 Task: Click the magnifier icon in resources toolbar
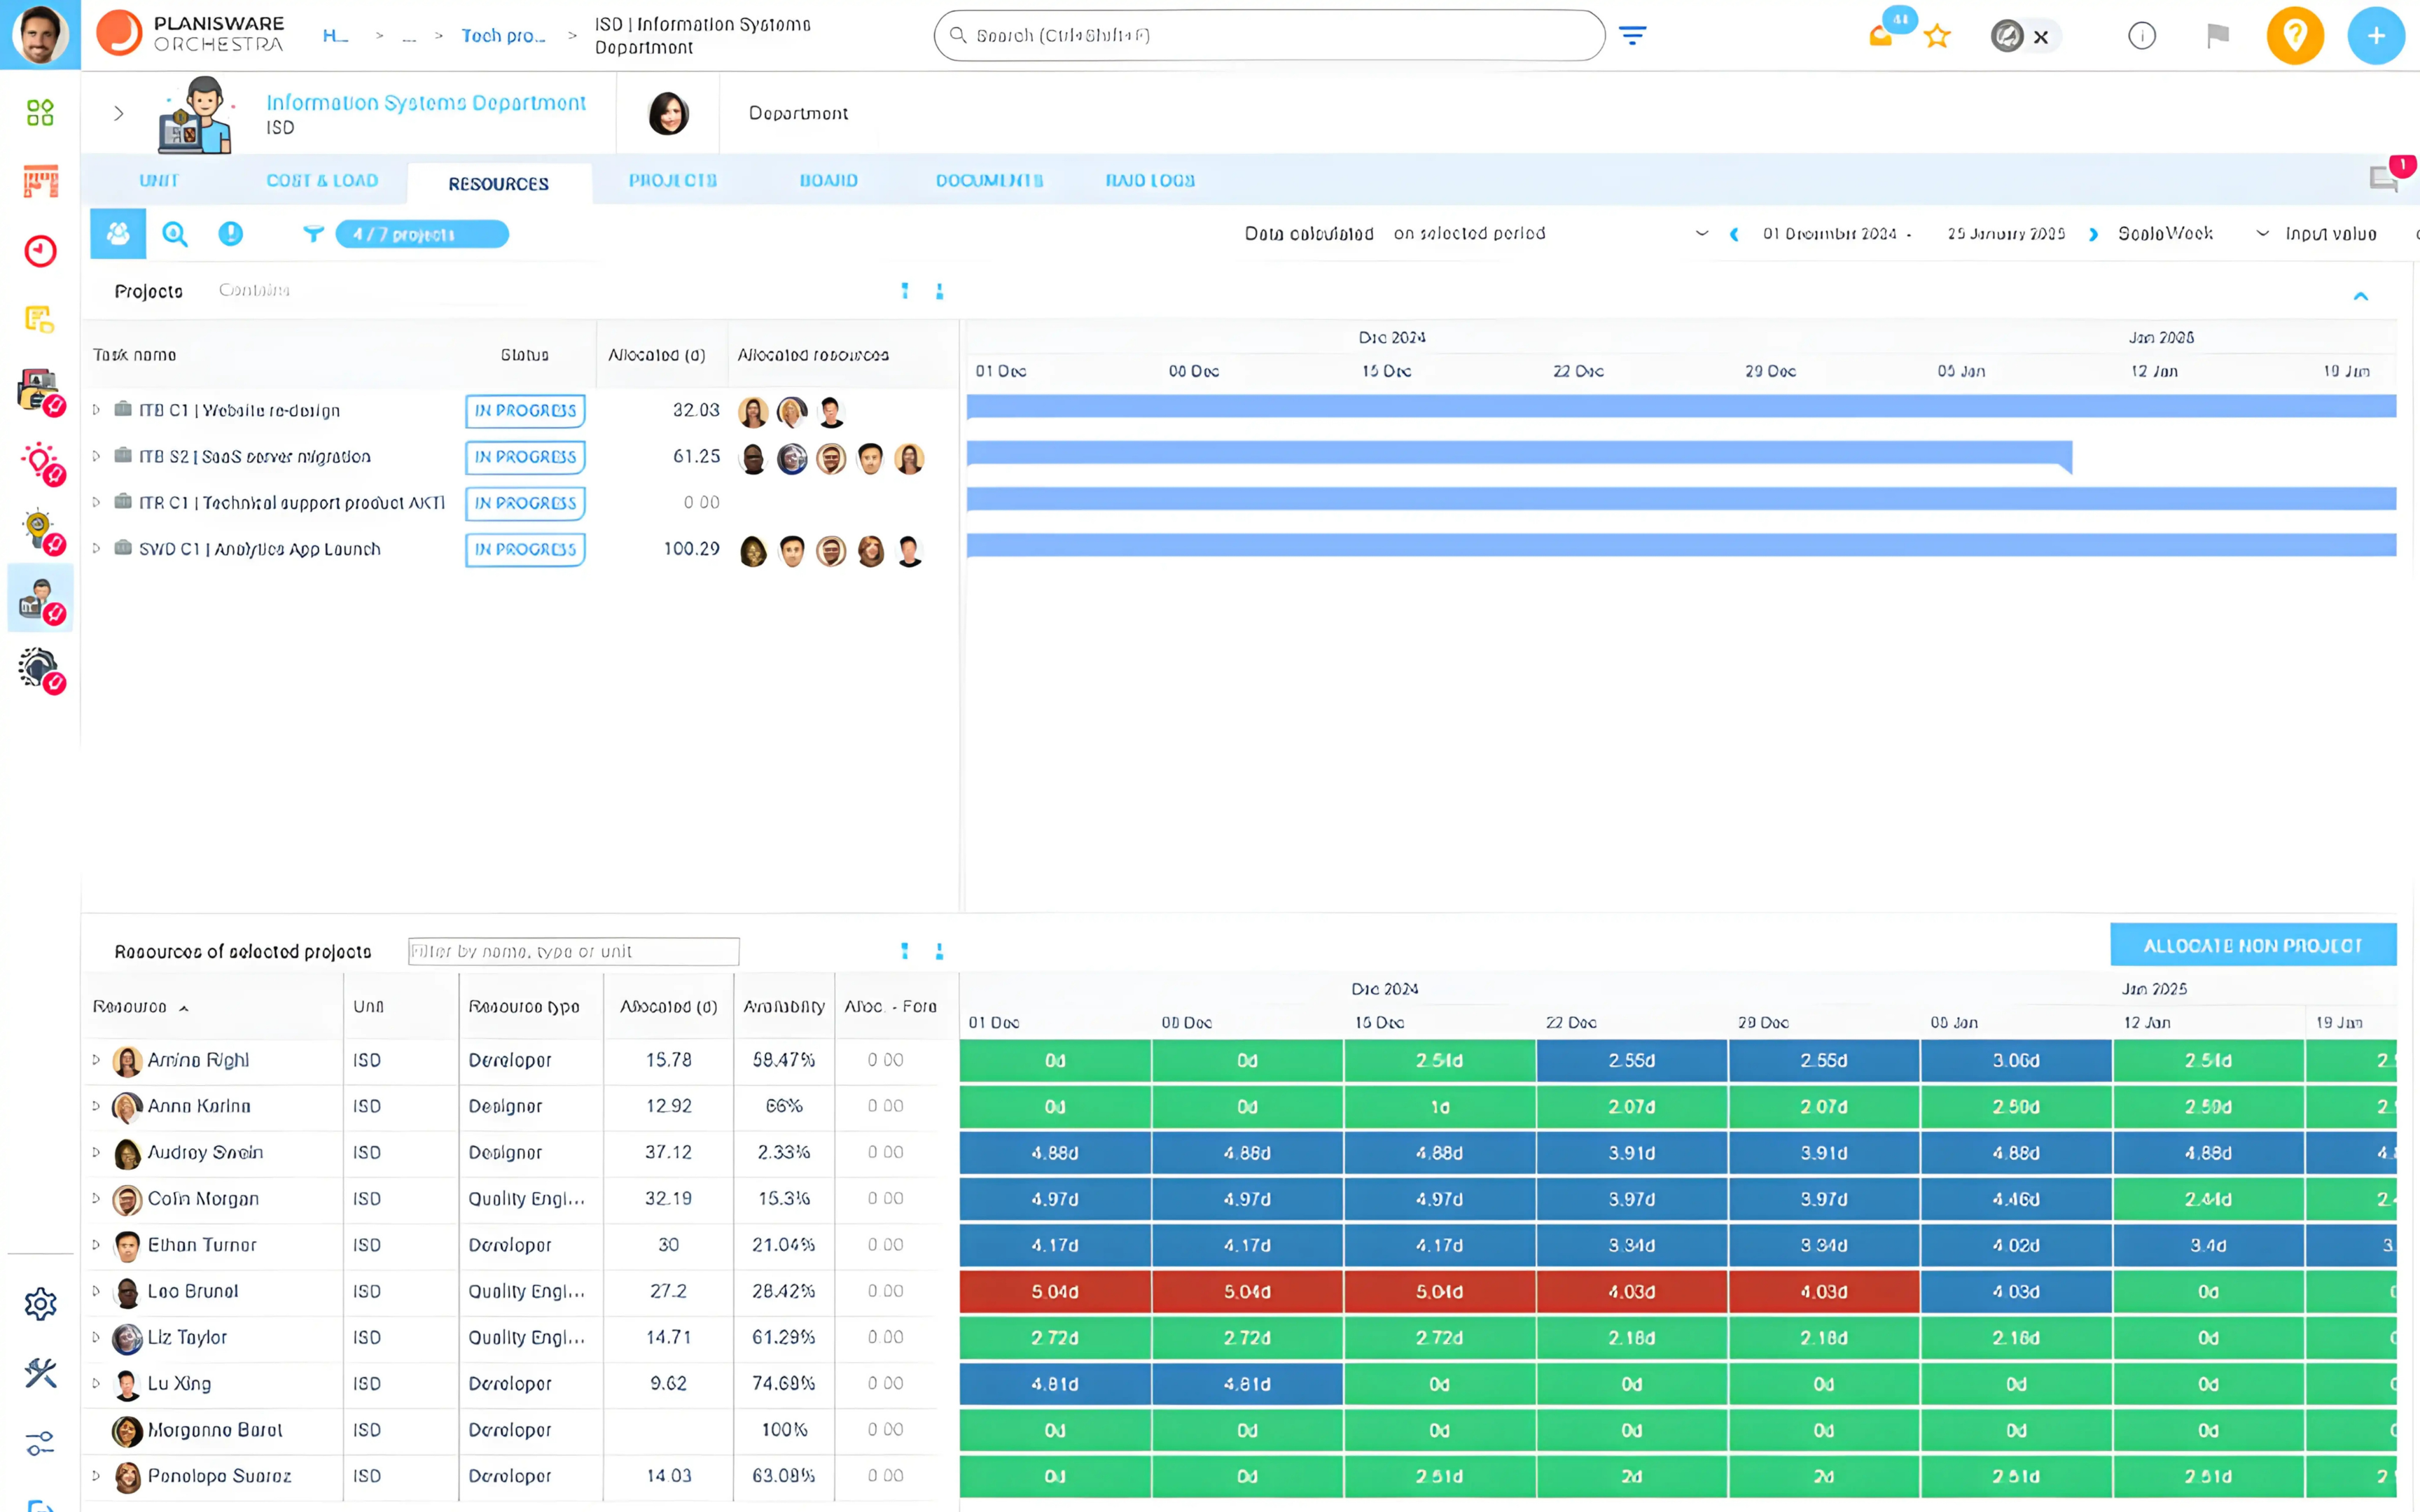(x=175, y=234)
